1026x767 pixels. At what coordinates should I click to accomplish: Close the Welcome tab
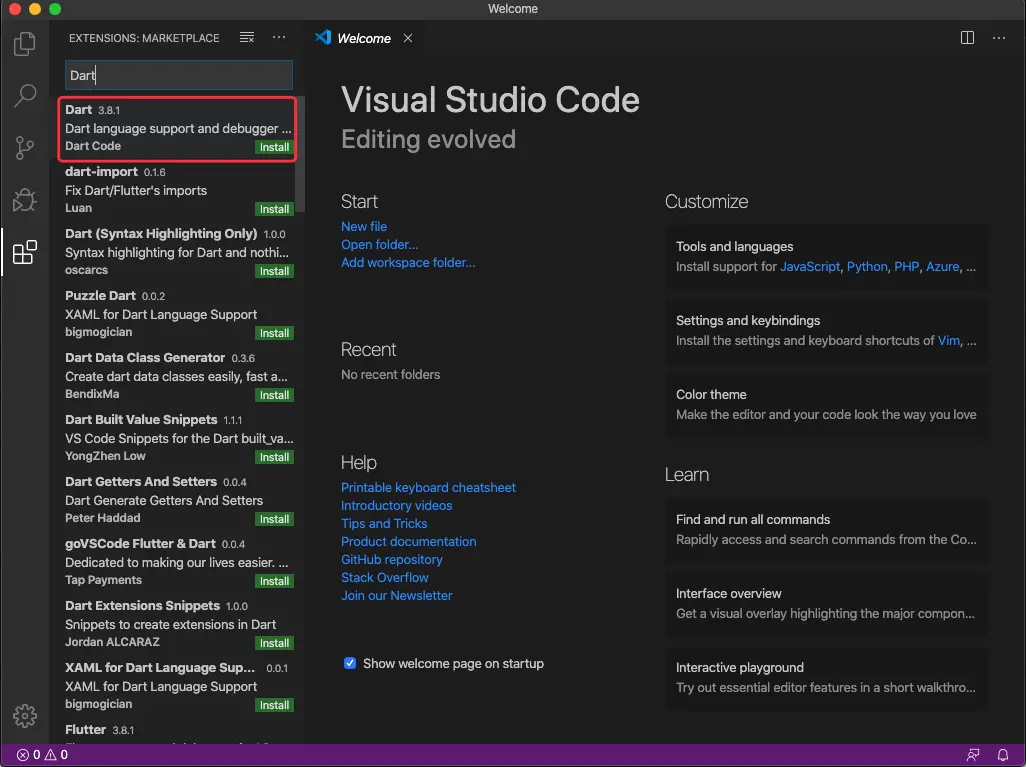click(x=408, y=38)
